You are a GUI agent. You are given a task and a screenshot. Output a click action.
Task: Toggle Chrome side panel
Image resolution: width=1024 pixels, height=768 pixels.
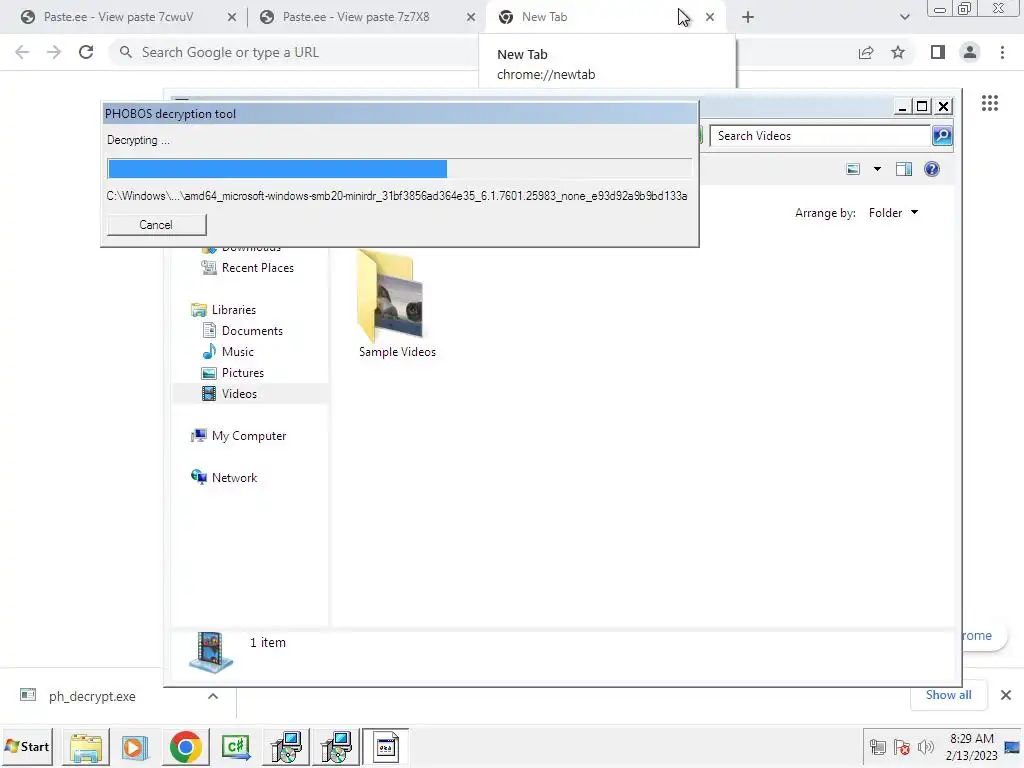(x=938, y=52)
